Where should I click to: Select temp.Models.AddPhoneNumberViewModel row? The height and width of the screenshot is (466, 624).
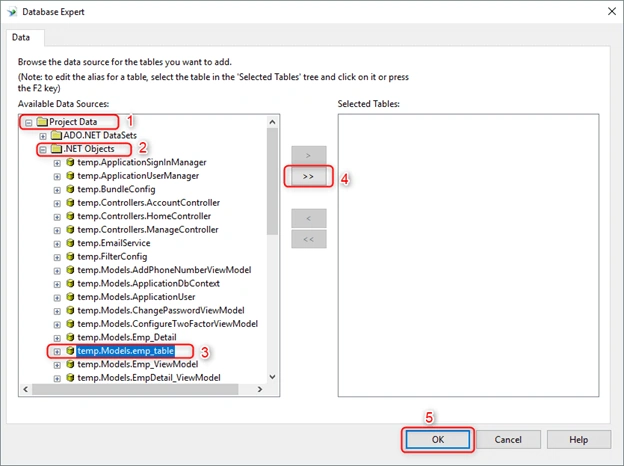(x=164, y=270)
